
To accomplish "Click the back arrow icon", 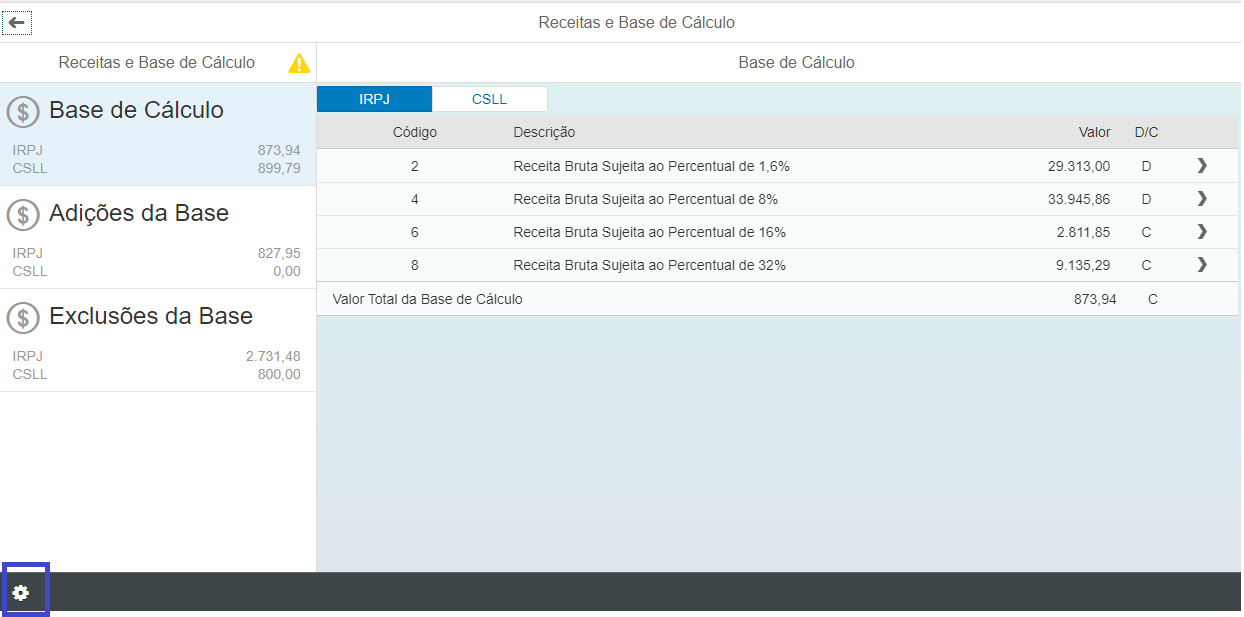I will [x=17, y=22].
